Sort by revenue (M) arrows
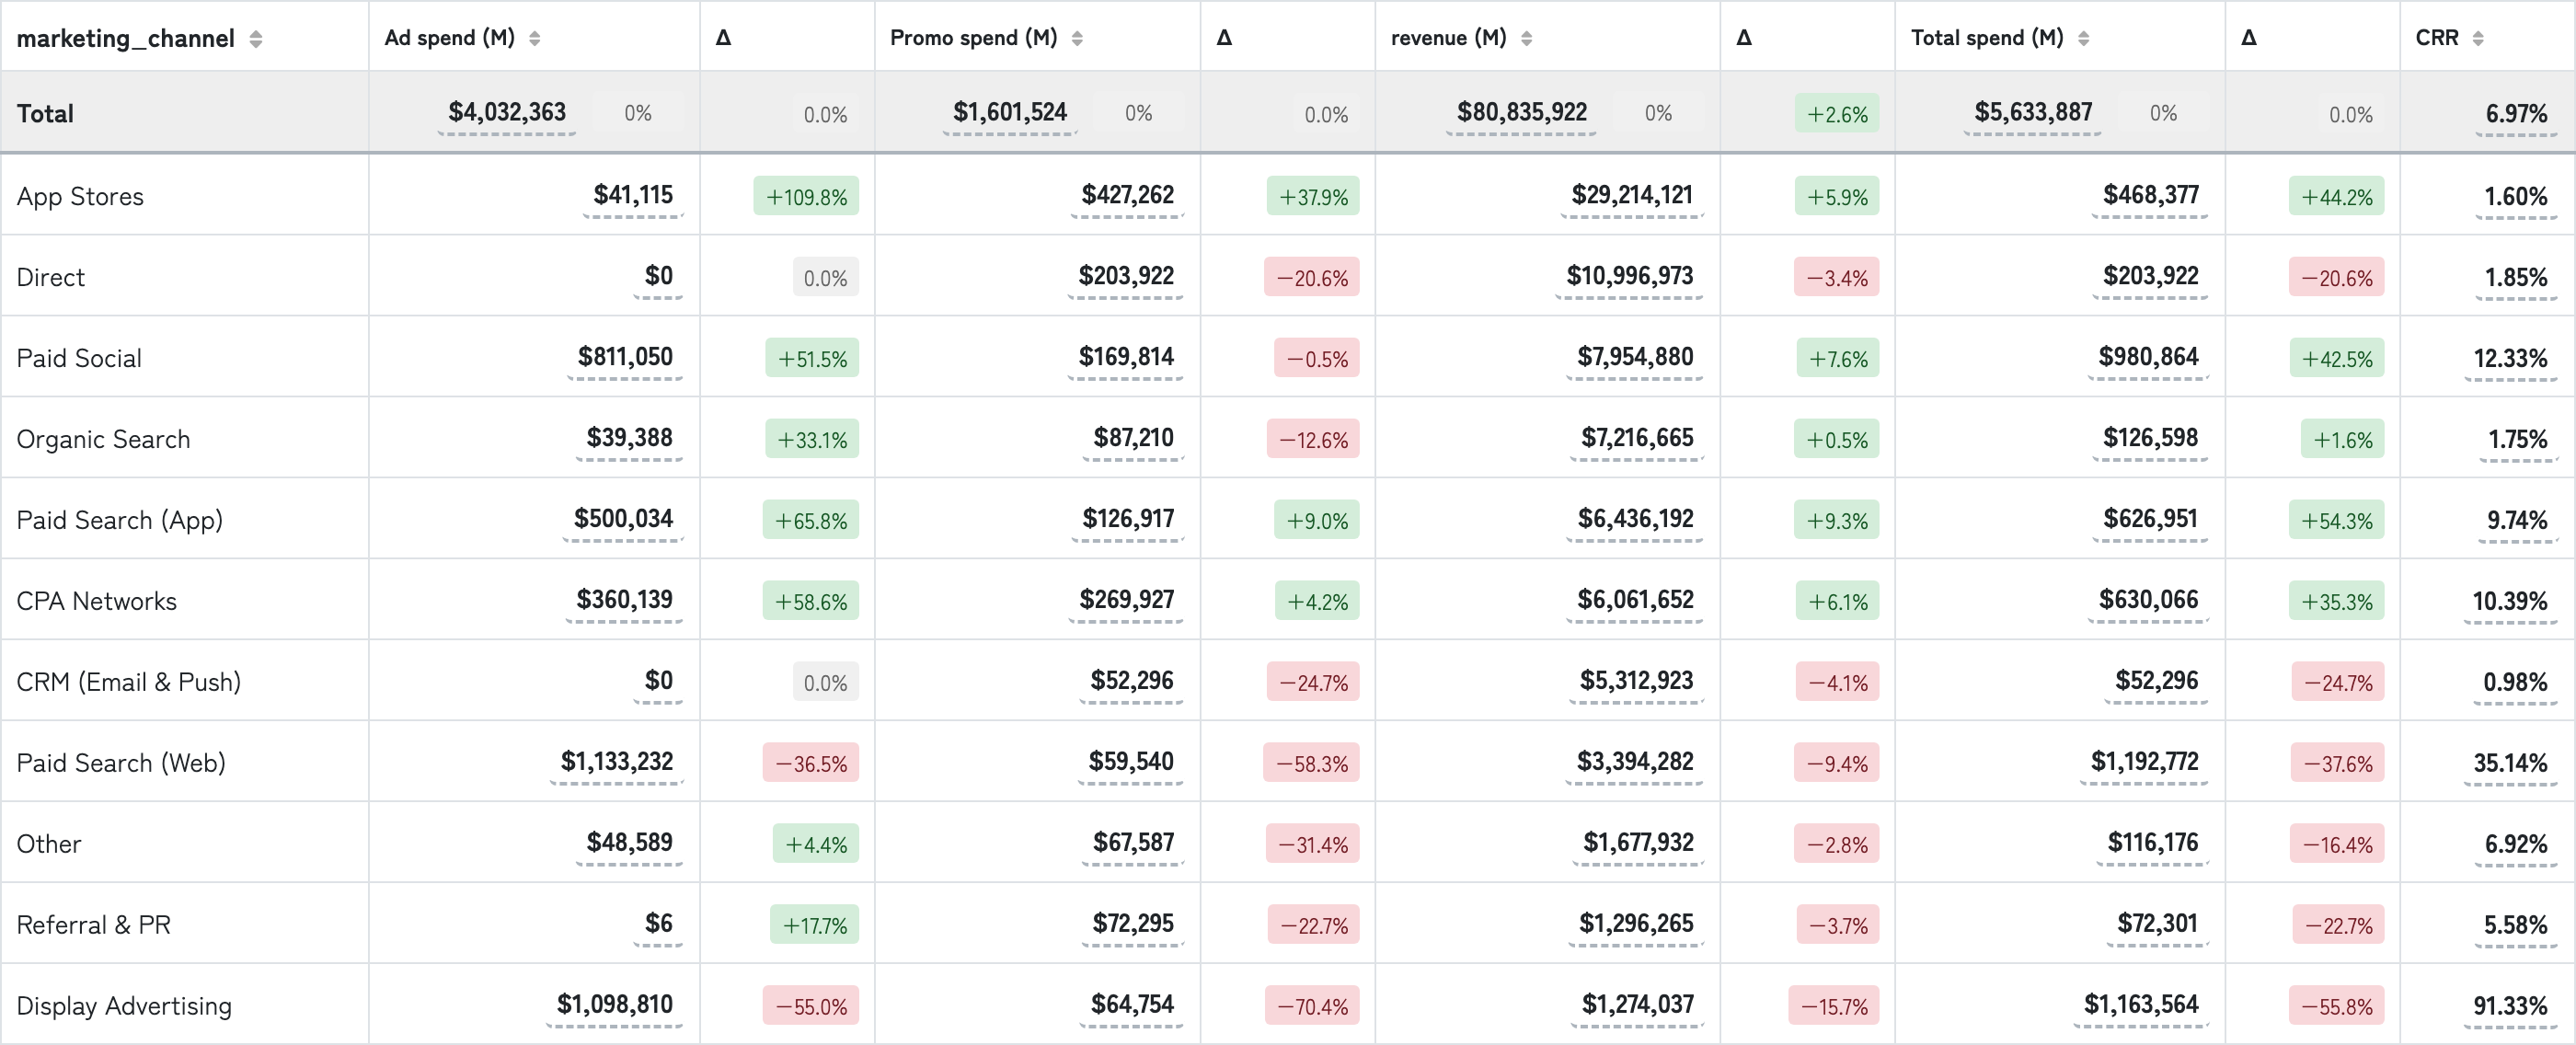This screenshot has width=2576, height=1045. (1526, 38)
